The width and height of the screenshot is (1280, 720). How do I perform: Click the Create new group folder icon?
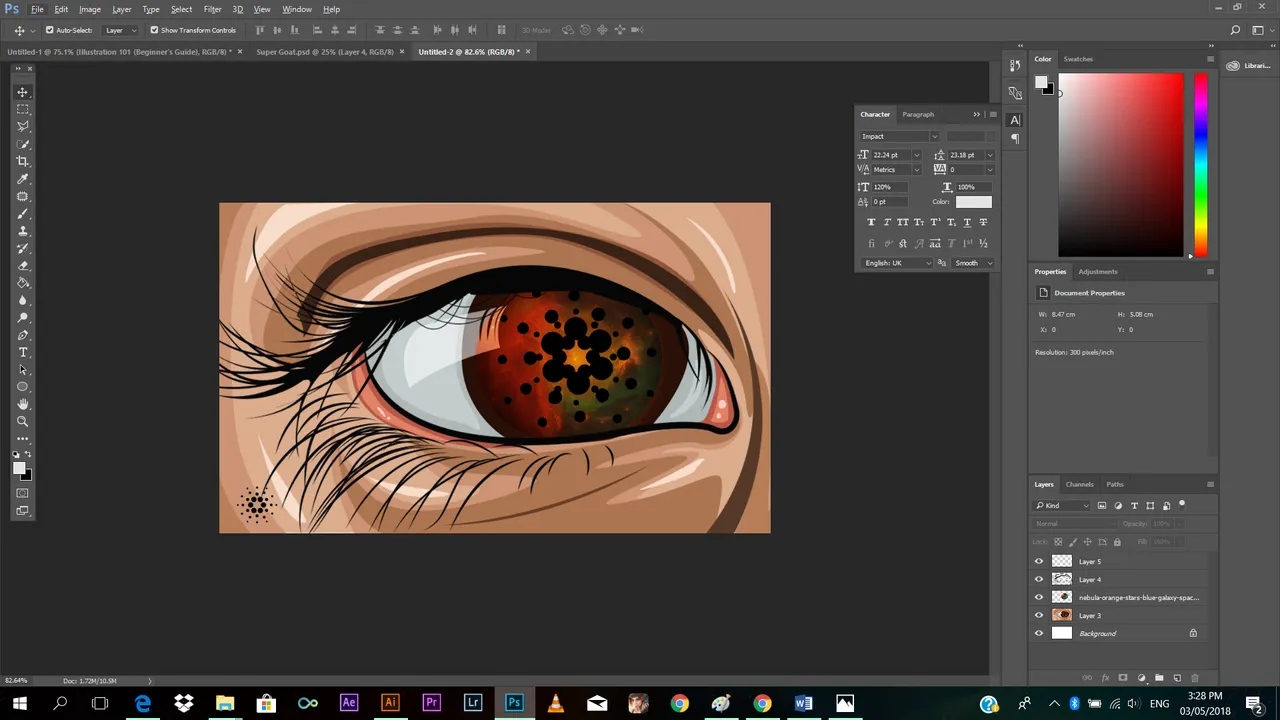(1159, 678)
